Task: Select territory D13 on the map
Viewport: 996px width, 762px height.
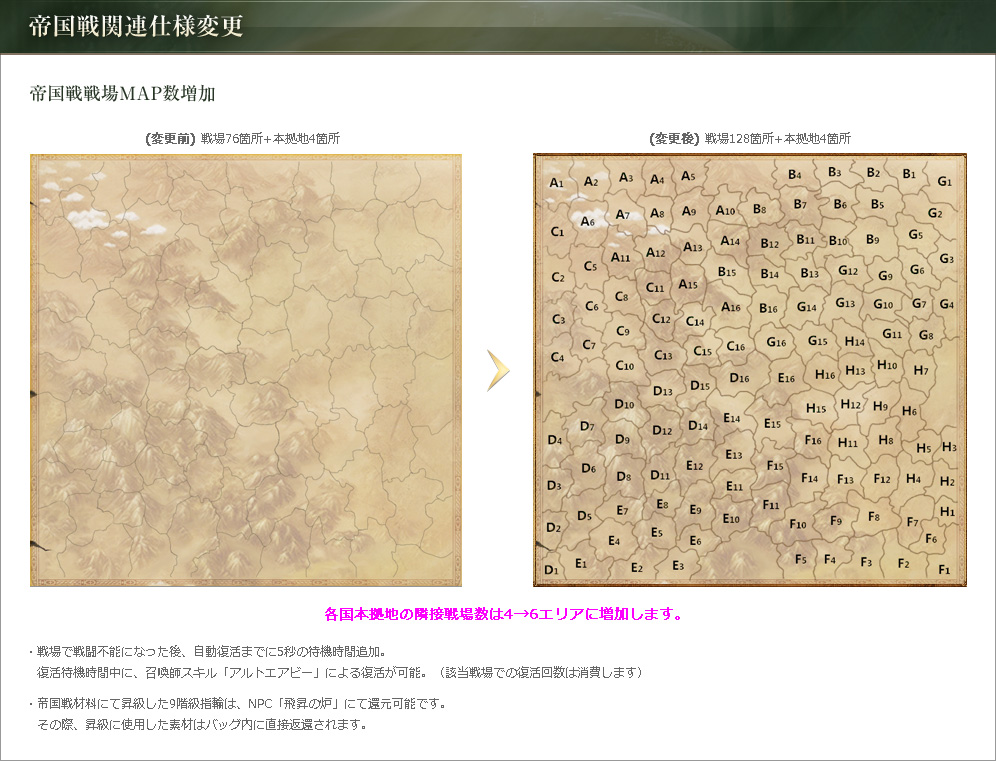Action: (x=663, y=391)
